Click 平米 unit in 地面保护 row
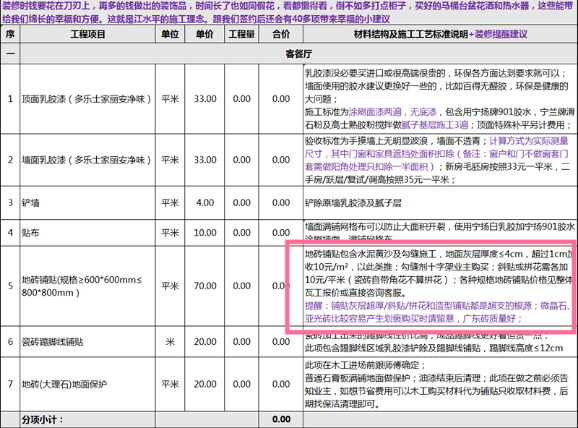The width and height of the screenshot is (578, 428). 170,384
